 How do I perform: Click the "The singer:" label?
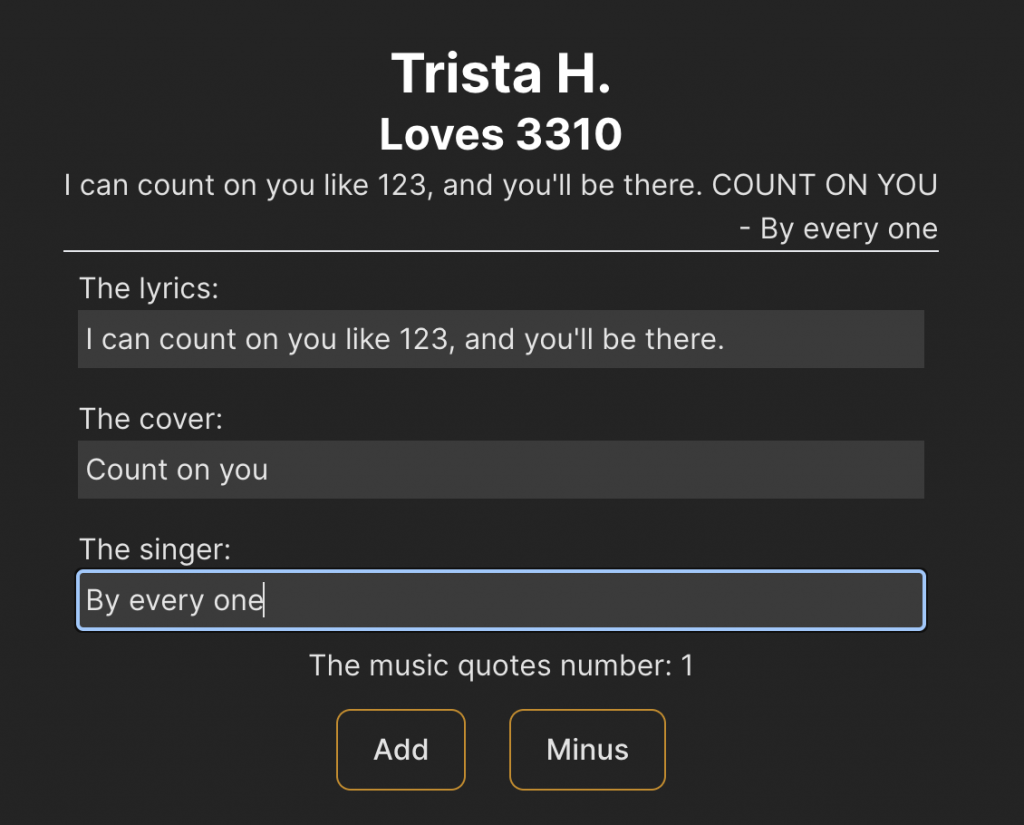(155, 550)
